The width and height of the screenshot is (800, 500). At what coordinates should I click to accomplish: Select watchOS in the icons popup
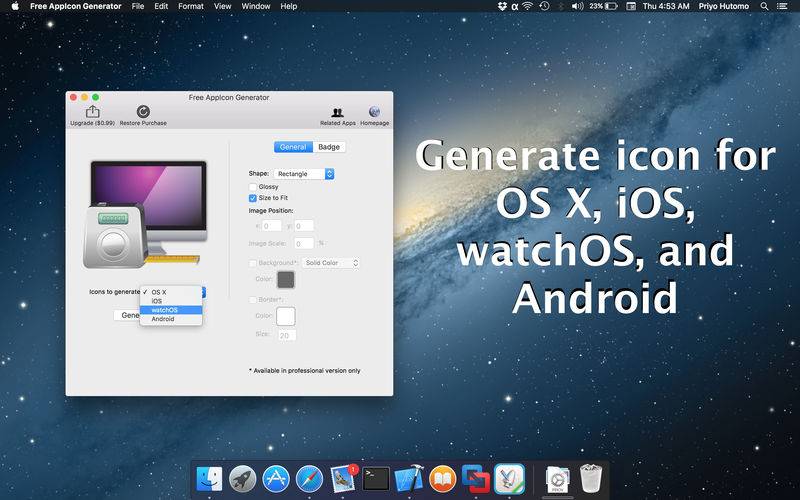click(x=171, y=310)
